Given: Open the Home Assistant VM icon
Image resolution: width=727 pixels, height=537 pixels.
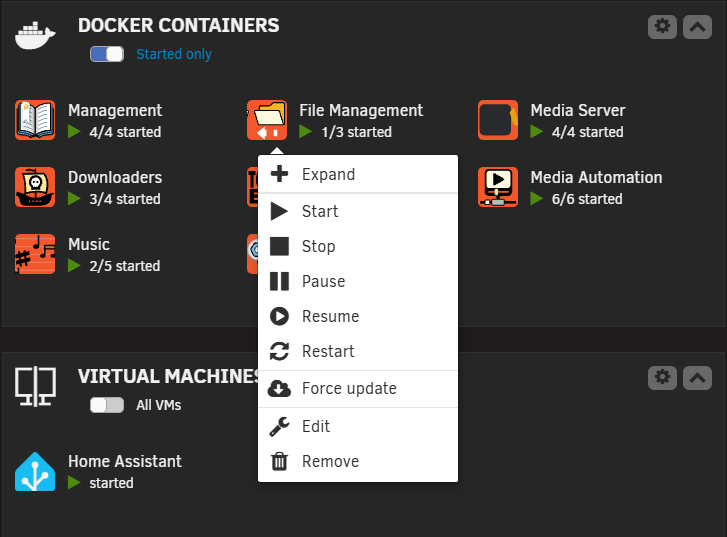Looking at the screenshot, I should coord(35,471).
